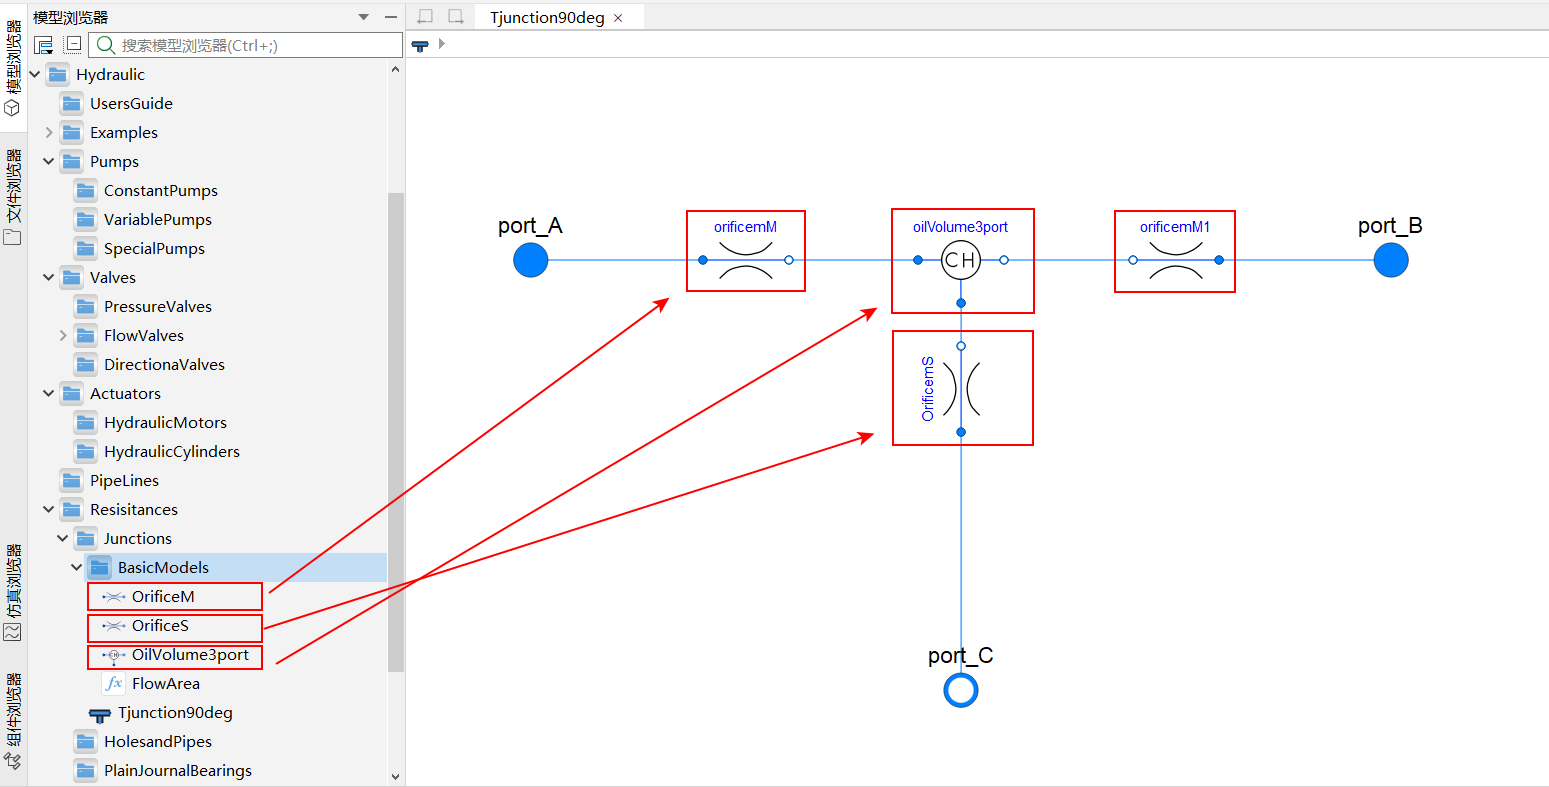Click the T-junction icon in breadcrumb bar

(420, 45)
